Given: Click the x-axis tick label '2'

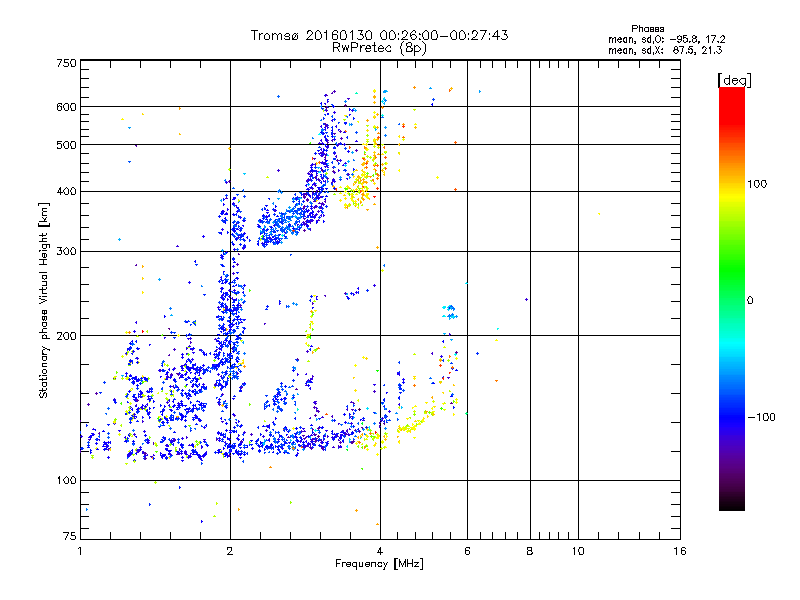Looking at the screenshot, I should (230, 551).
